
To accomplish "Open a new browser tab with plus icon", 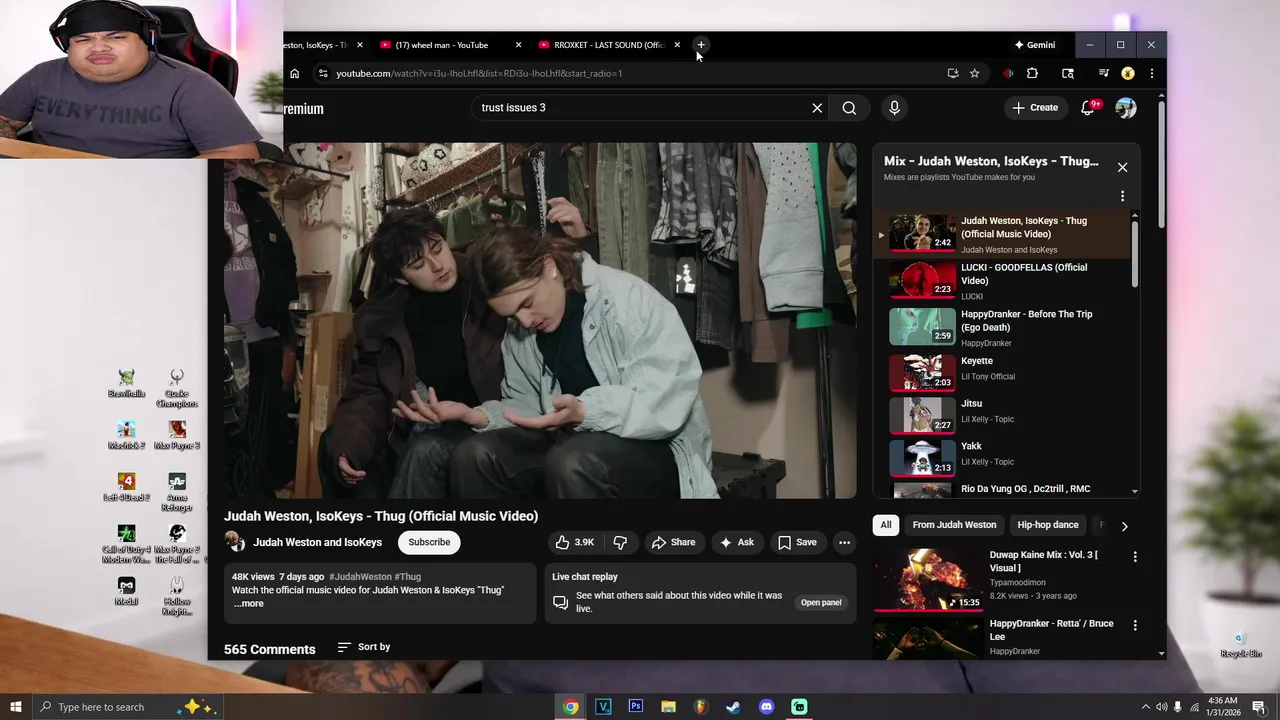I will point(701,45).
